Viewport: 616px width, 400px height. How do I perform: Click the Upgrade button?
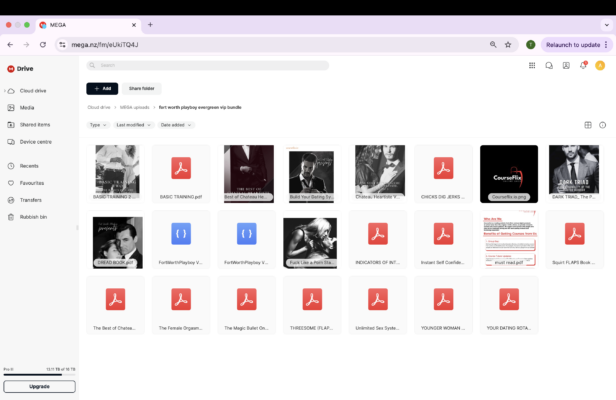point(39,386)
